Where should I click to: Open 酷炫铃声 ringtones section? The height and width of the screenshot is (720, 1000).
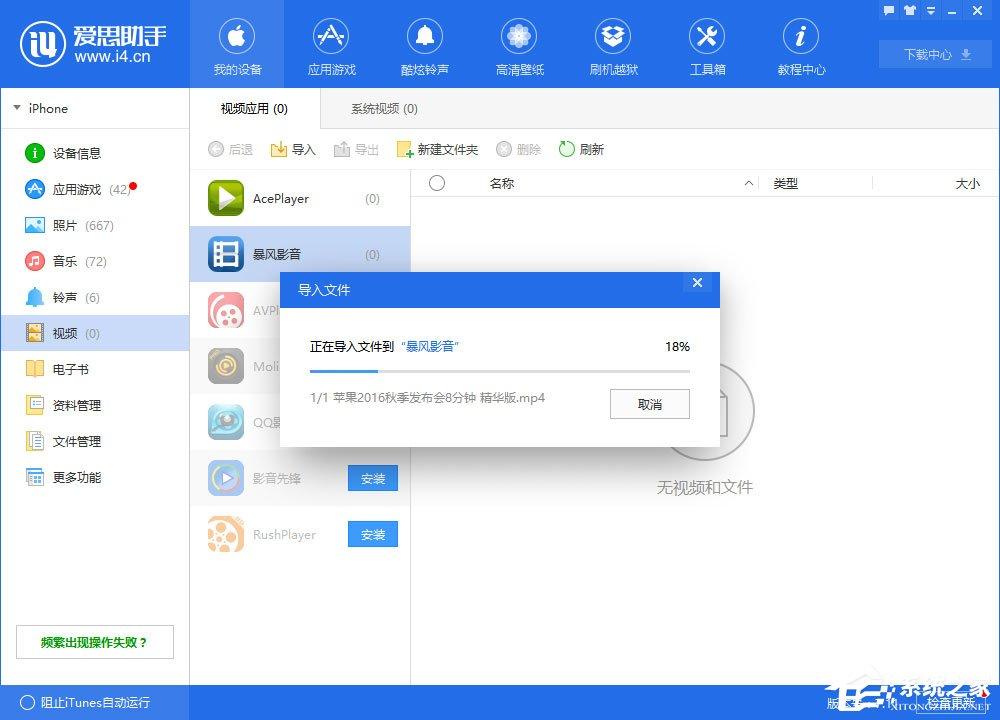pos(425,45)
